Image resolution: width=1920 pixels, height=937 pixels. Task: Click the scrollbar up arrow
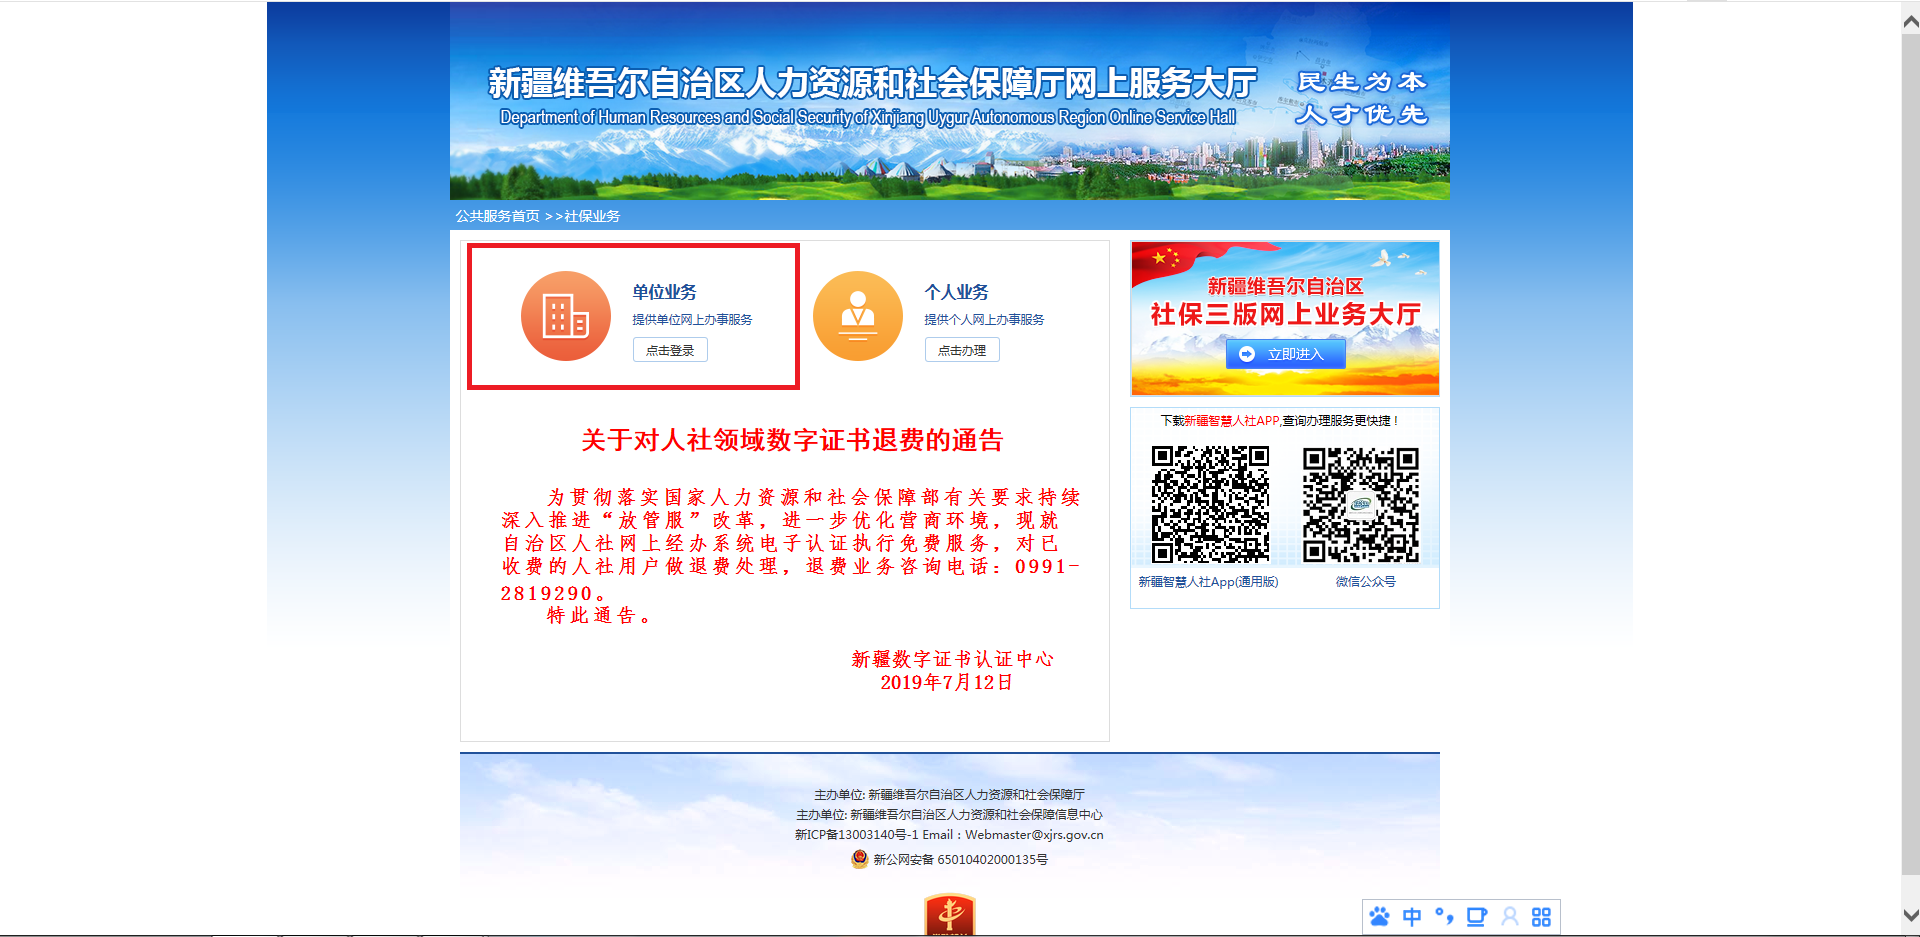[1910, 22]
